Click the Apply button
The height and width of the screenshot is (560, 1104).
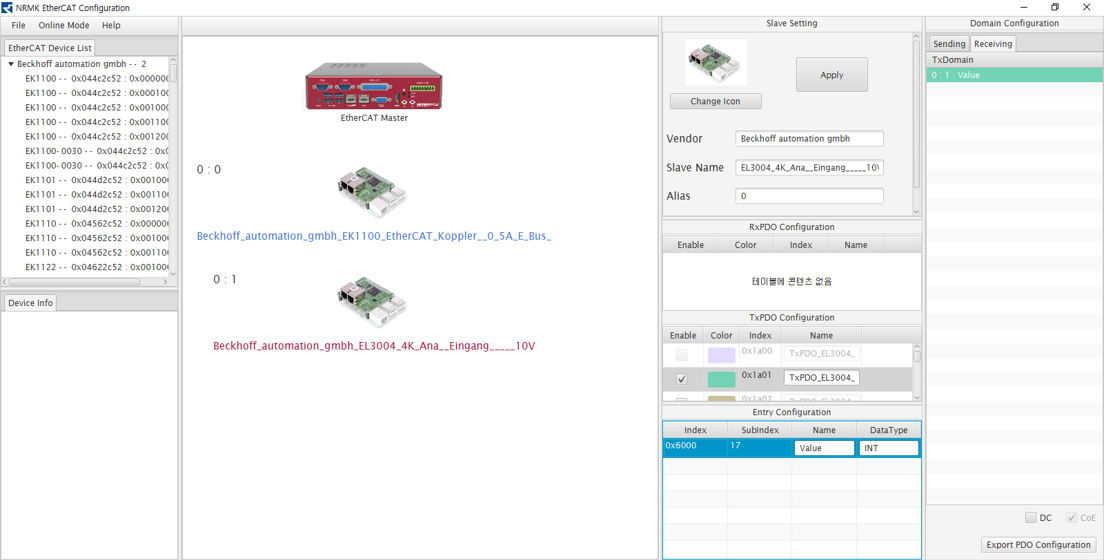(x=832, y=75)
